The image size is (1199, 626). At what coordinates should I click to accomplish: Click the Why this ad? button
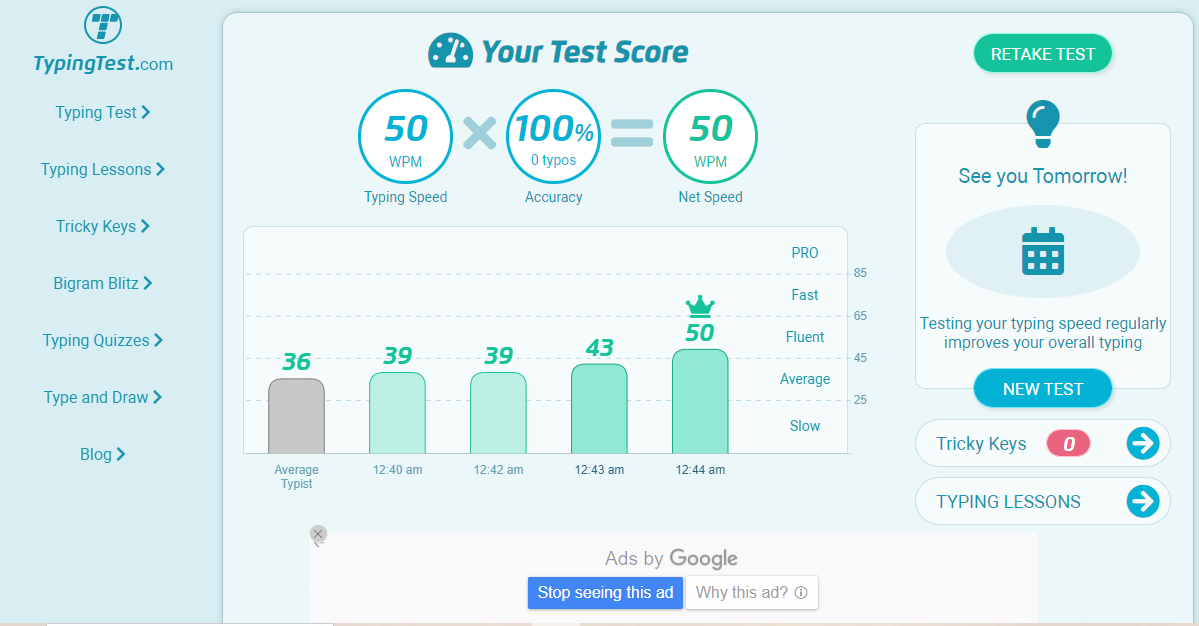[x=752, y=592]
